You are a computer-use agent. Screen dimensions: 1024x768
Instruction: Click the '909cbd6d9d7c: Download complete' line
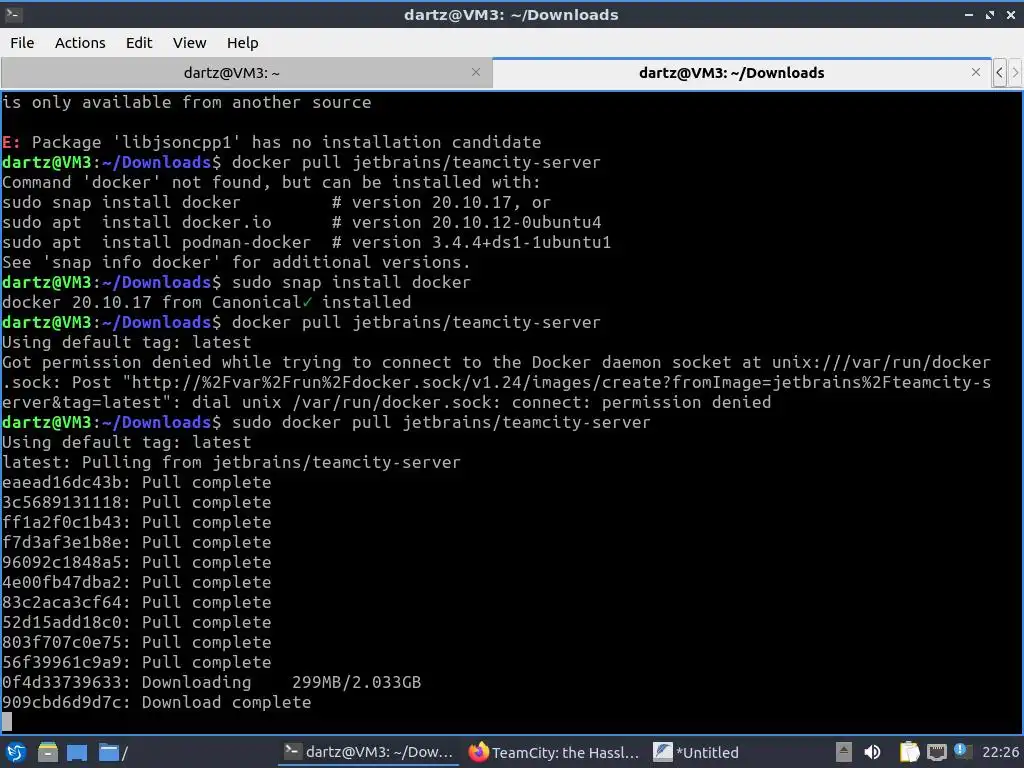(157, 702)
